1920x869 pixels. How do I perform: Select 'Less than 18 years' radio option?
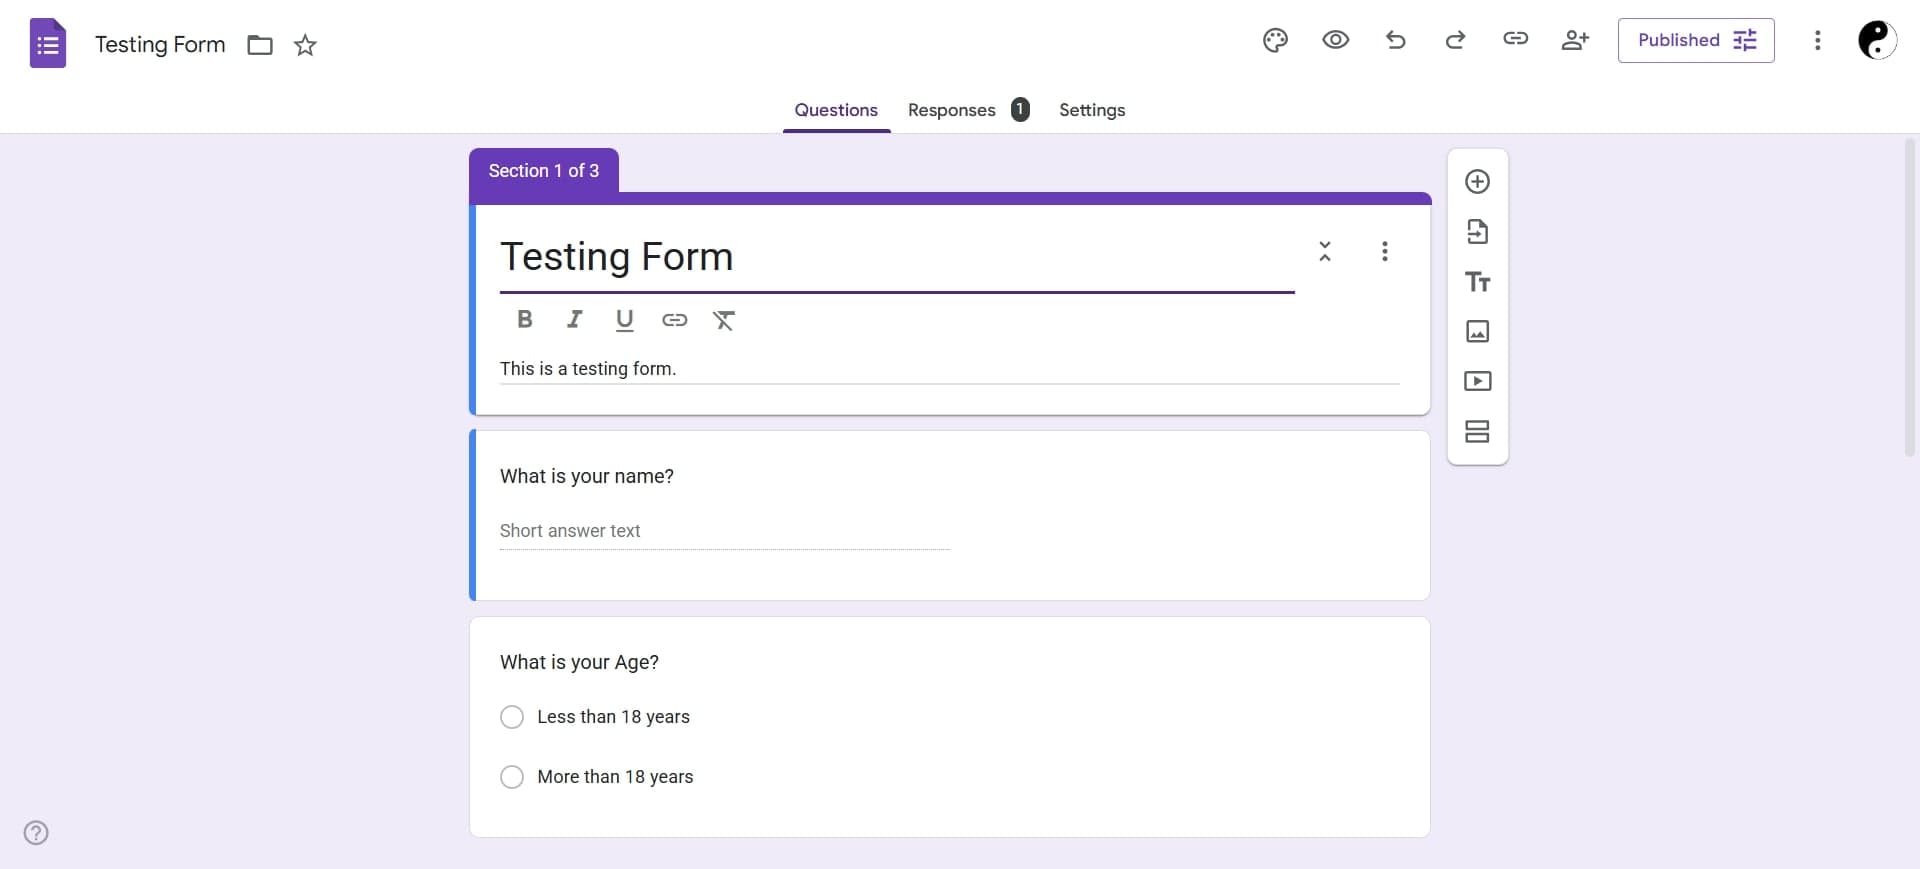tap(512, 717)
